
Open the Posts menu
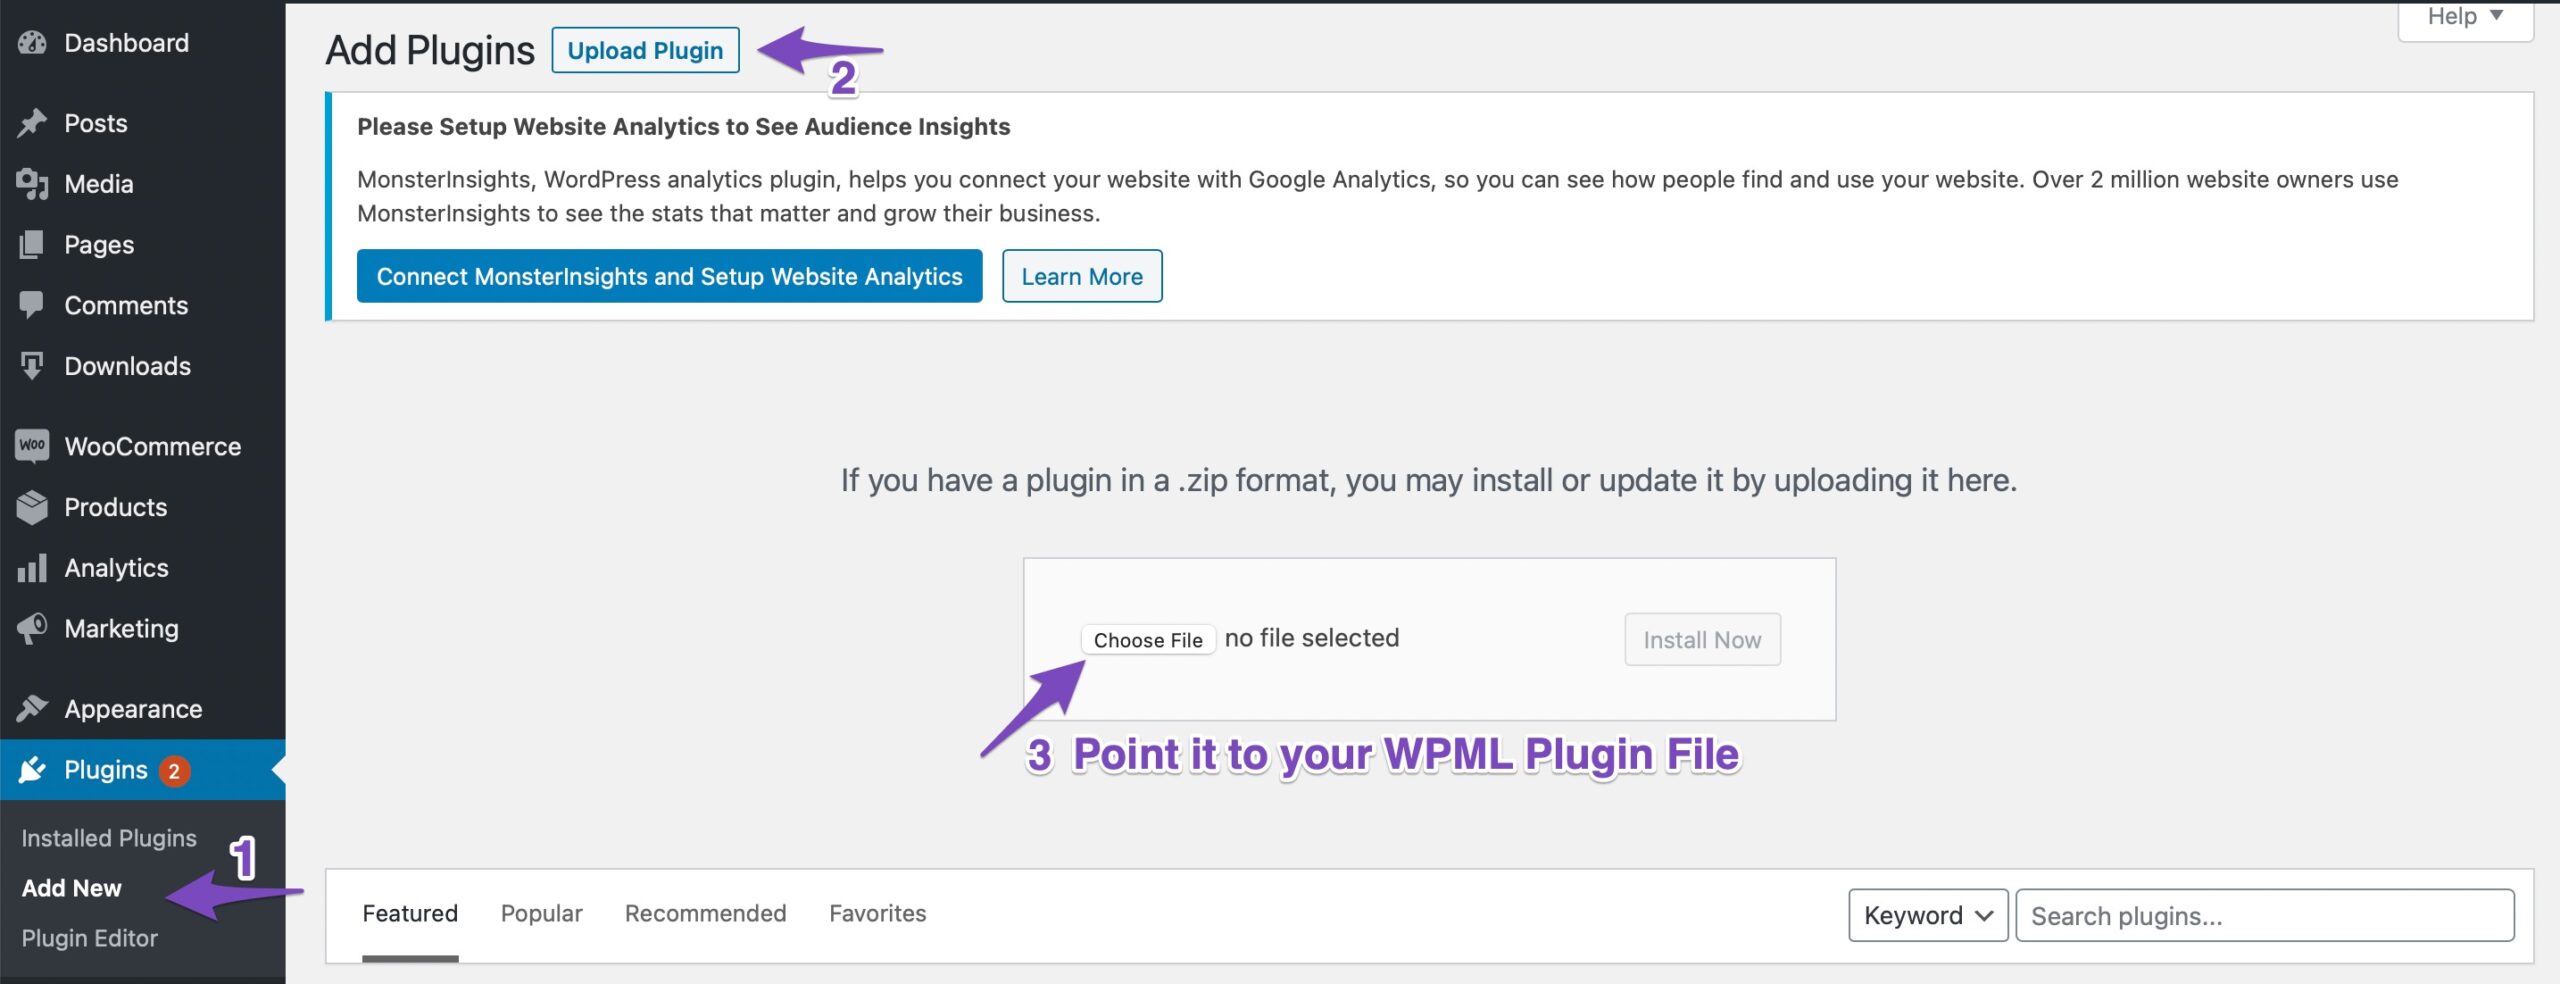pos(95,123)
